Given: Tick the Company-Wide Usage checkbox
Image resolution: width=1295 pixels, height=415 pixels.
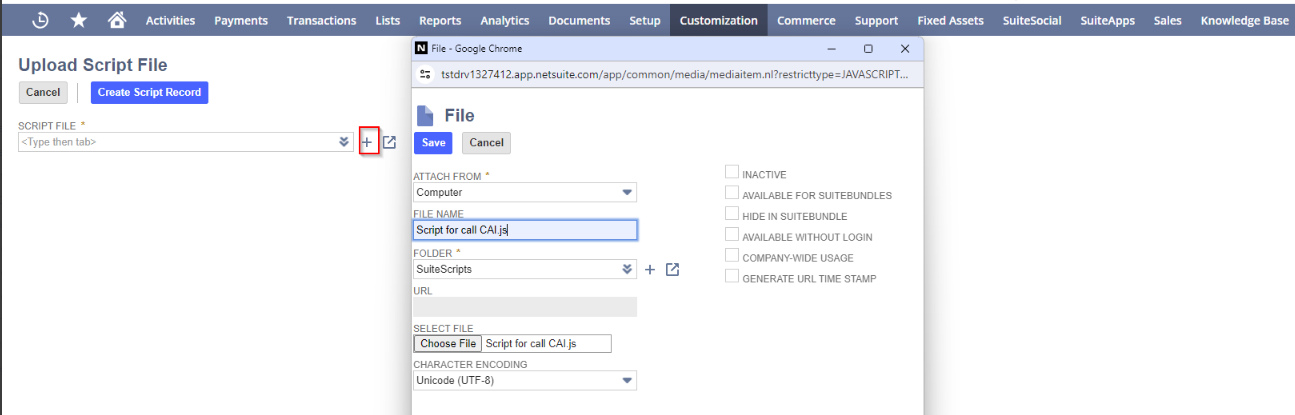Looking at the screenshot, I should click(x=732, y=257).
